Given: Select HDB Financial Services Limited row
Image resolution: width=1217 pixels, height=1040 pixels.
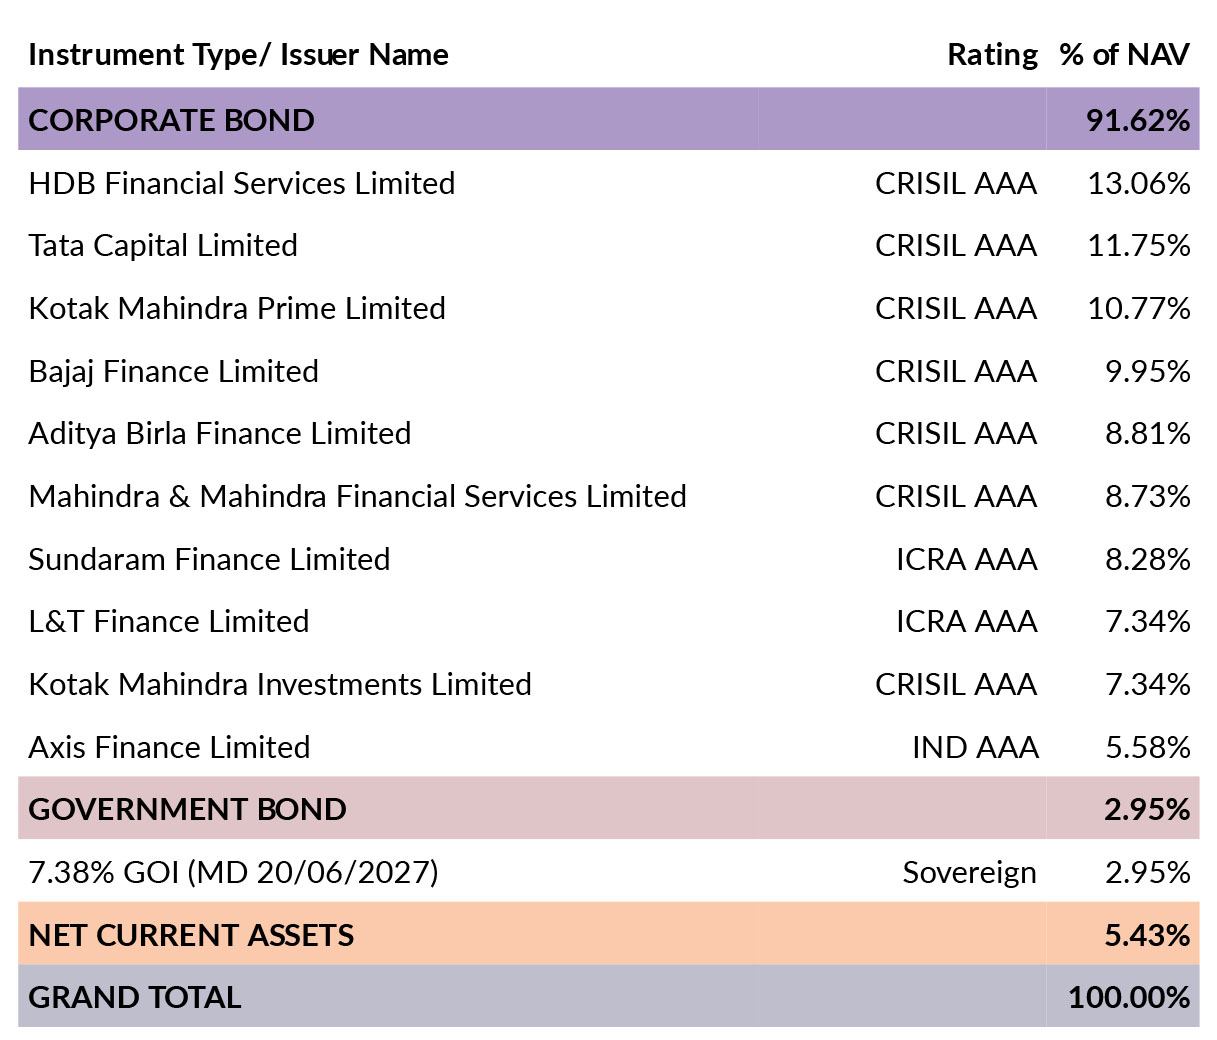Looking at the screenshot, I should tap(608, 183).
